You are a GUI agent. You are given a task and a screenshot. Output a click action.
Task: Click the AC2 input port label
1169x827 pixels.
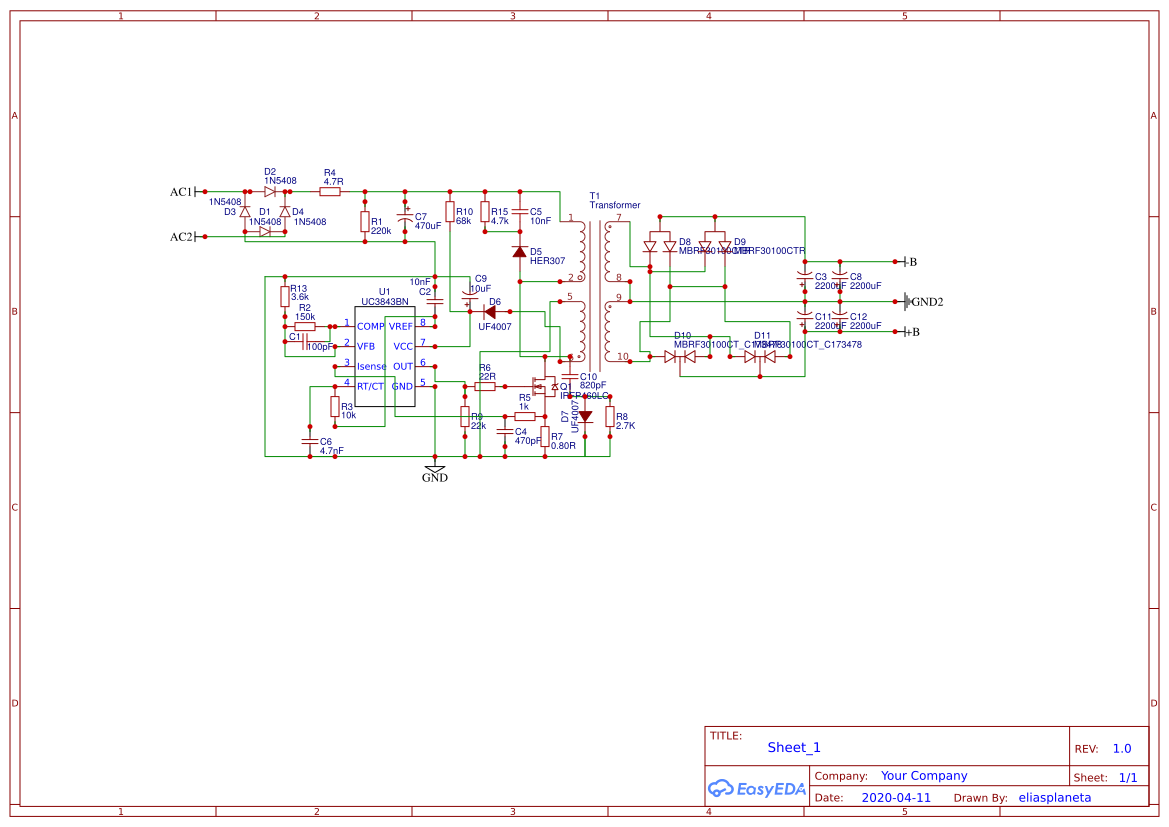coord(182,236)
